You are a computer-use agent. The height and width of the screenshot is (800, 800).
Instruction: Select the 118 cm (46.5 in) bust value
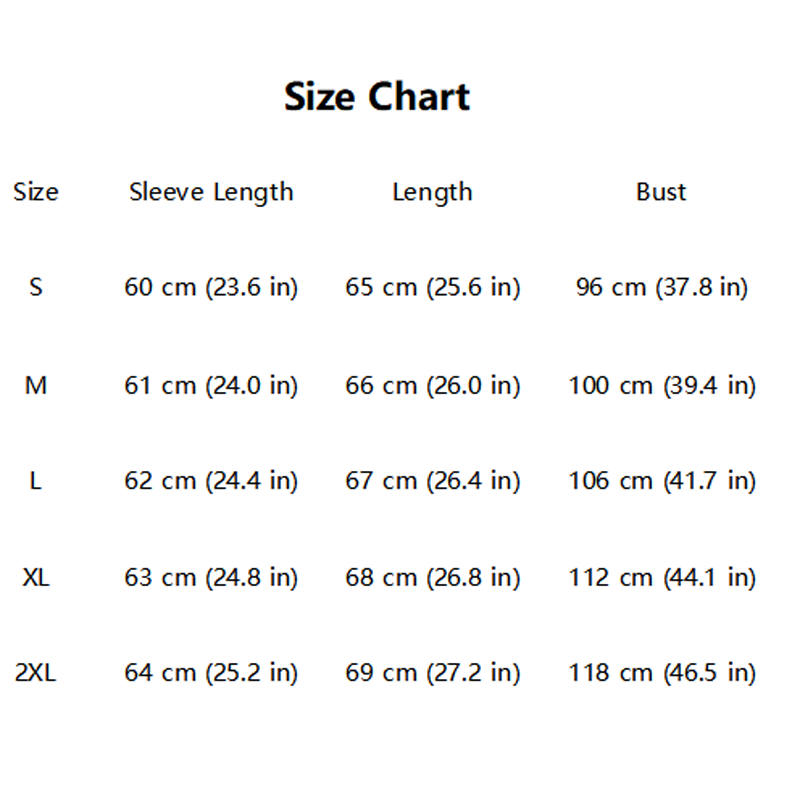click(661, 673)
